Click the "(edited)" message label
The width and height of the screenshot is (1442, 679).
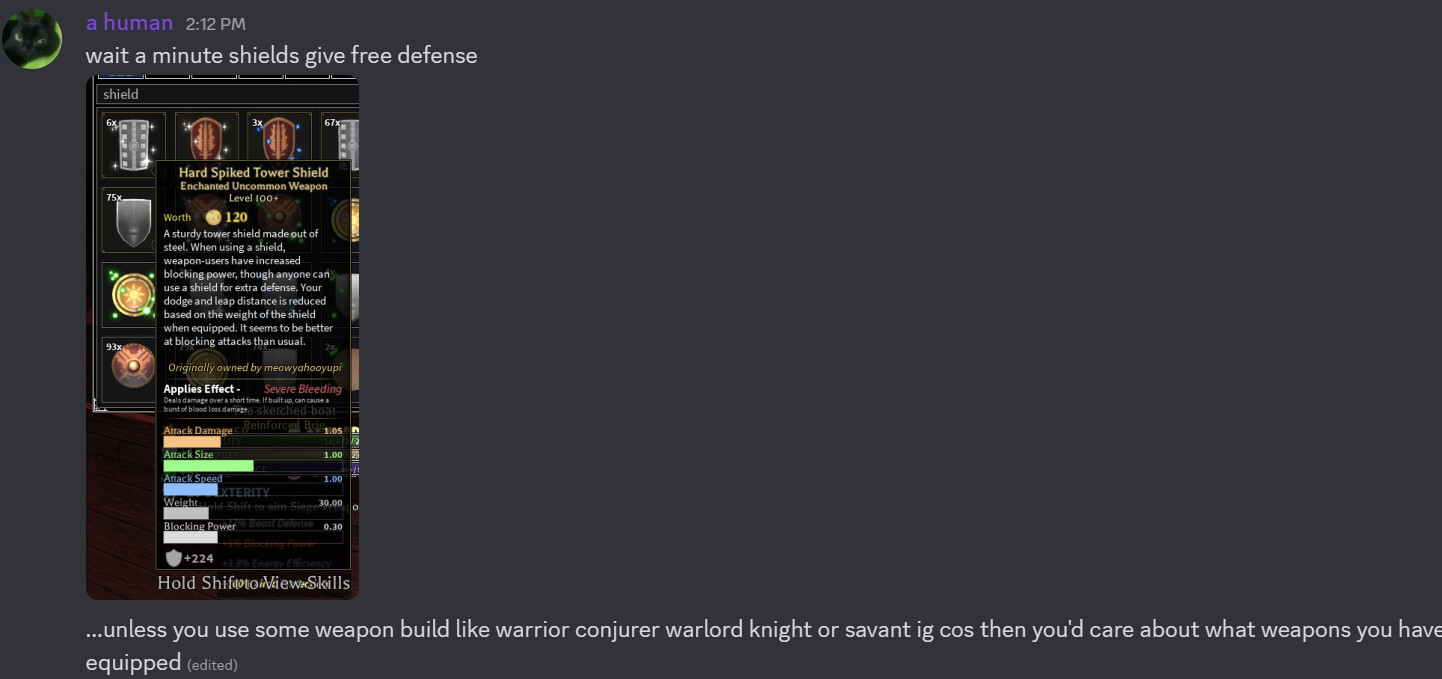(212, 665)
